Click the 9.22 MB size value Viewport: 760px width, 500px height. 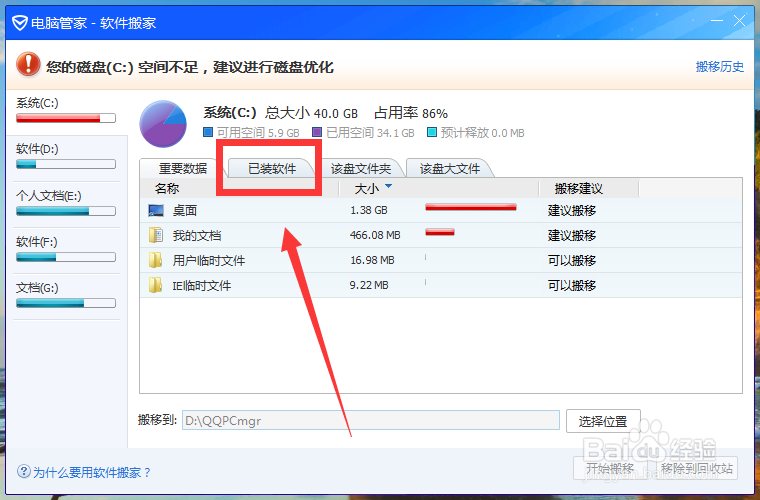pyautogui.click(x=369, y=285)
